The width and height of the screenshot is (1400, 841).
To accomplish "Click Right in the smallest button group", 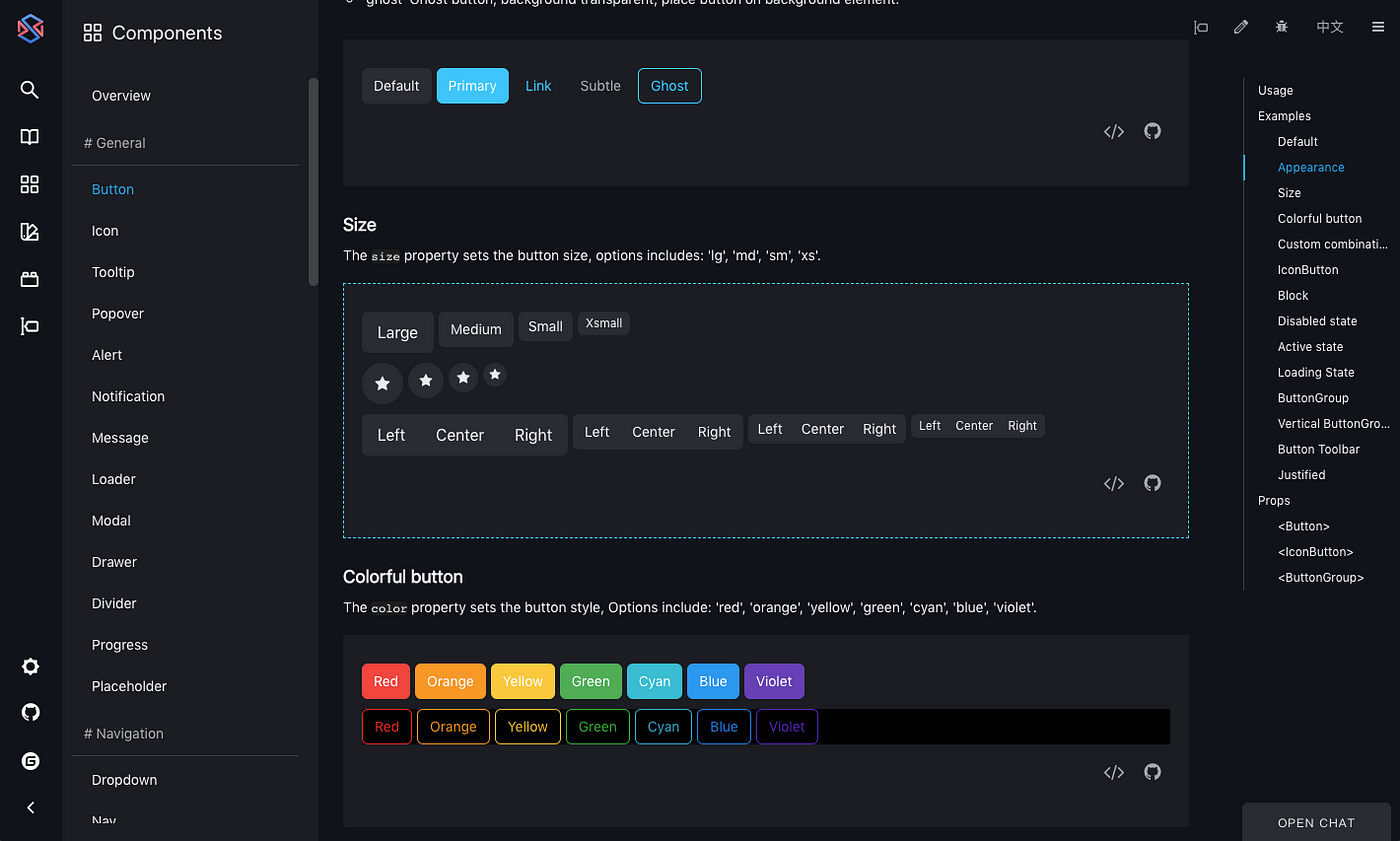I will 1023,426.
